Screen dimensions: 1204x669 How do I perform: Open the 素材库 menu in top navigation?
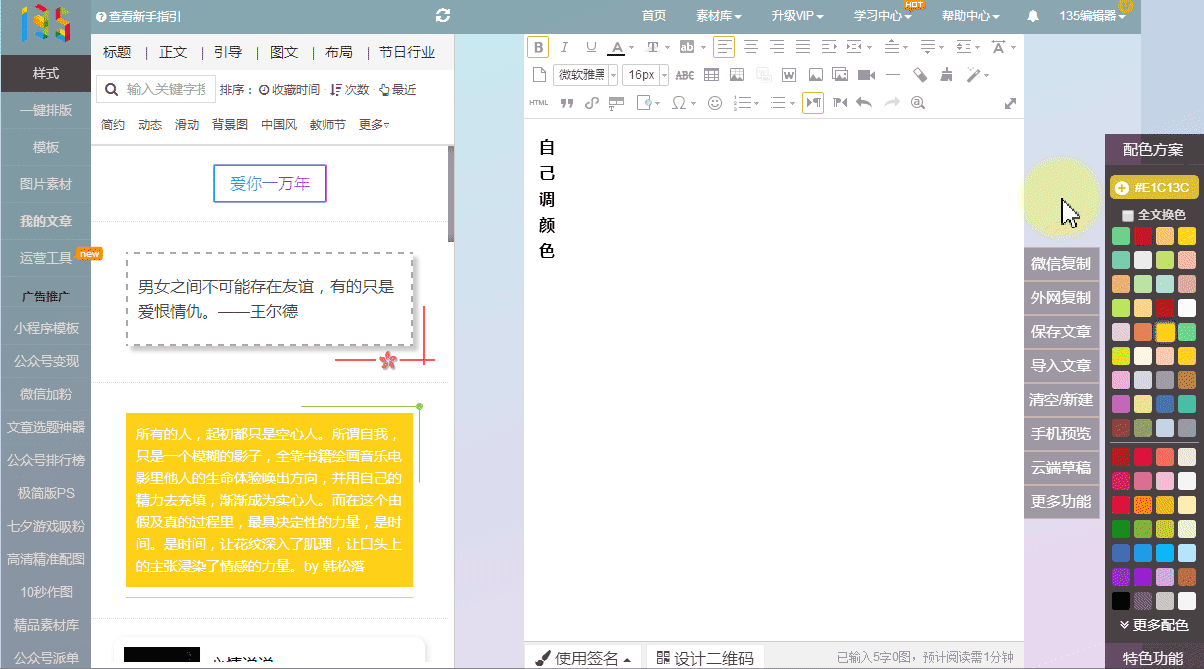(719, 16)
